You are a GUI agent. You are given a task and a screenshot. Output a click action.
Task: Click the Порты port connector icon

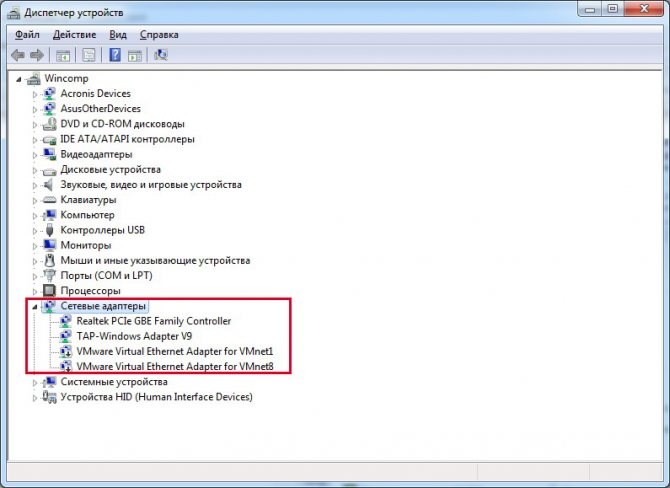point(50,275)
